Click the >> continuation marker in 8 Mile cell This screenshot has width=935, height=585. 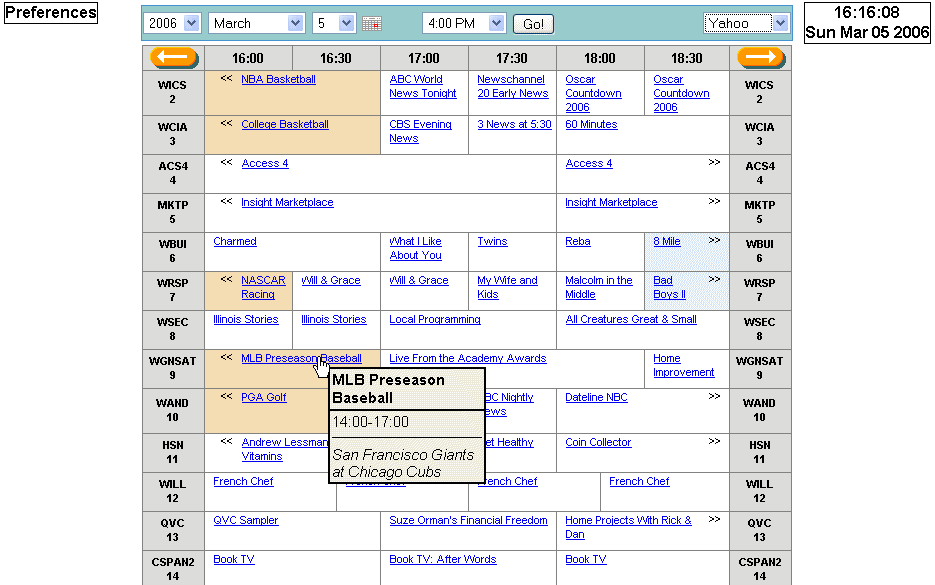tap(714, 240)
